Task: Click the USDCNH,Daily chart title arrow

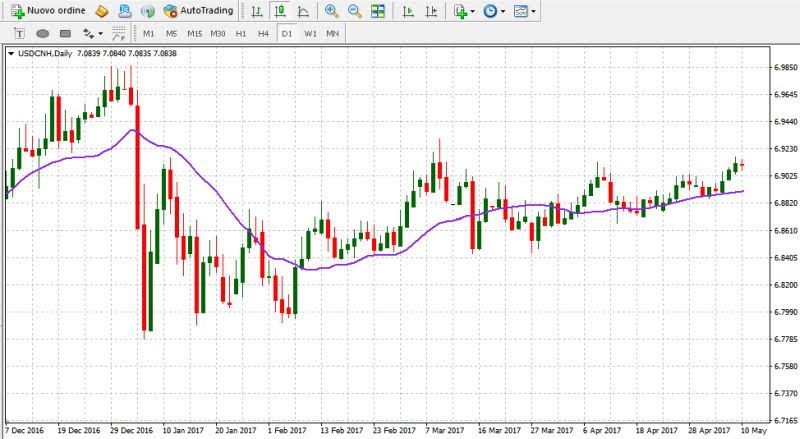Action: (x=11, y=54)
